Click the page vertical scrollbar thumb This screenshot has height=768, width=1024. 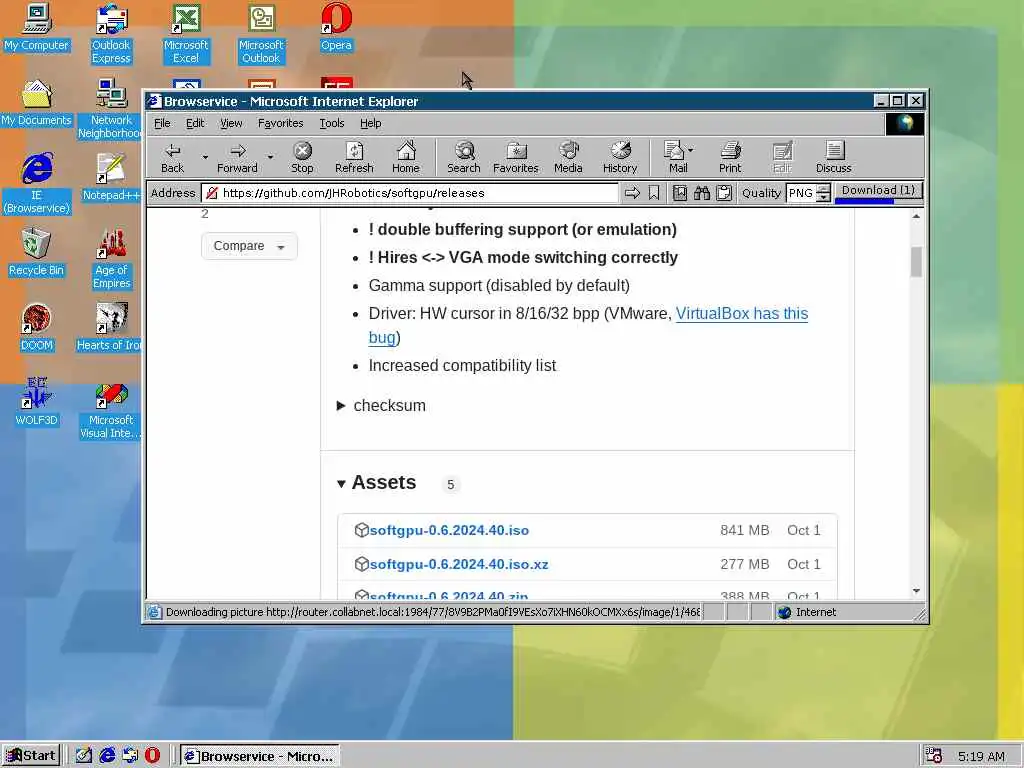916,262
